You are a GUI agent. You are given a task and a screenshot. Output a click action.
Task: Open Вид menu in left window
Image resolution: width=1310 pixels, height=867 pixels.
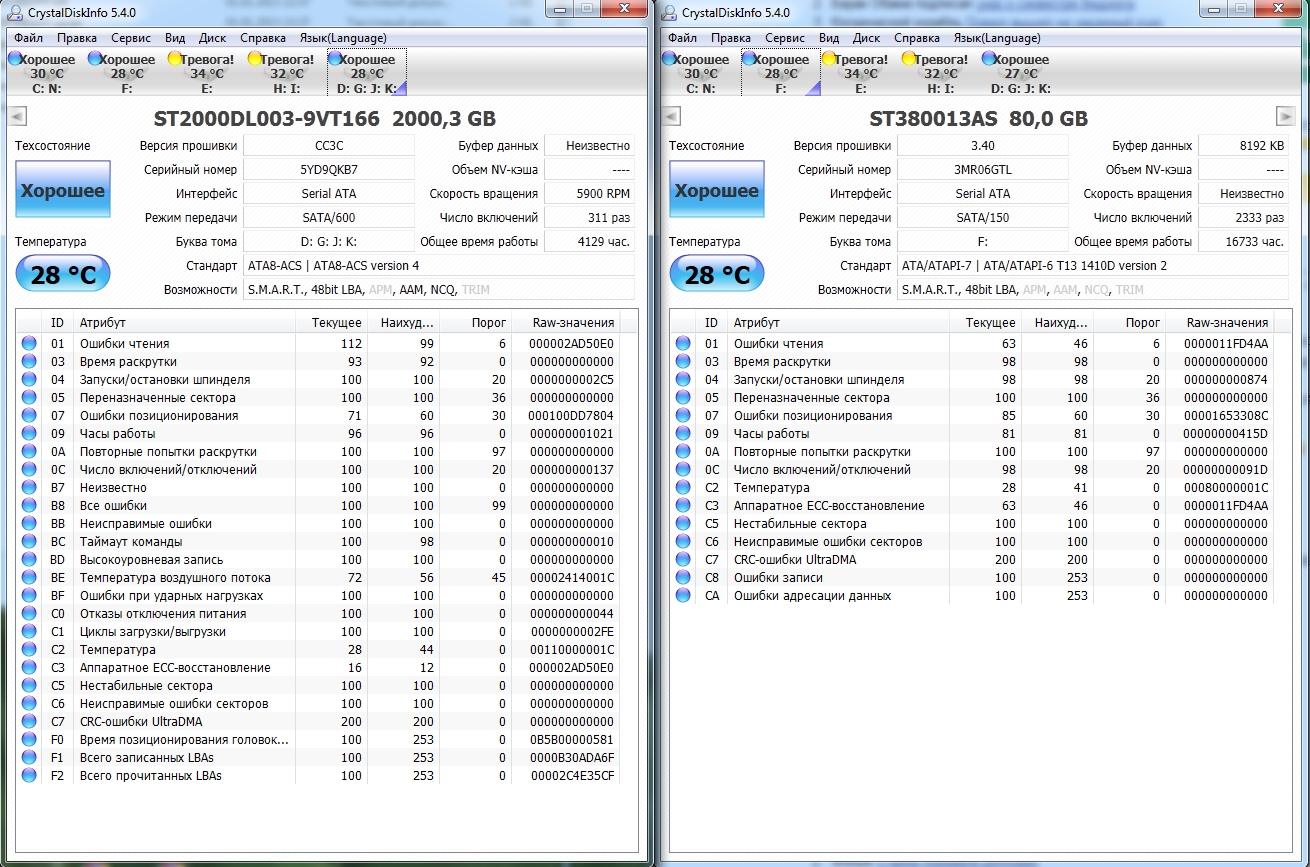[174, 38]
